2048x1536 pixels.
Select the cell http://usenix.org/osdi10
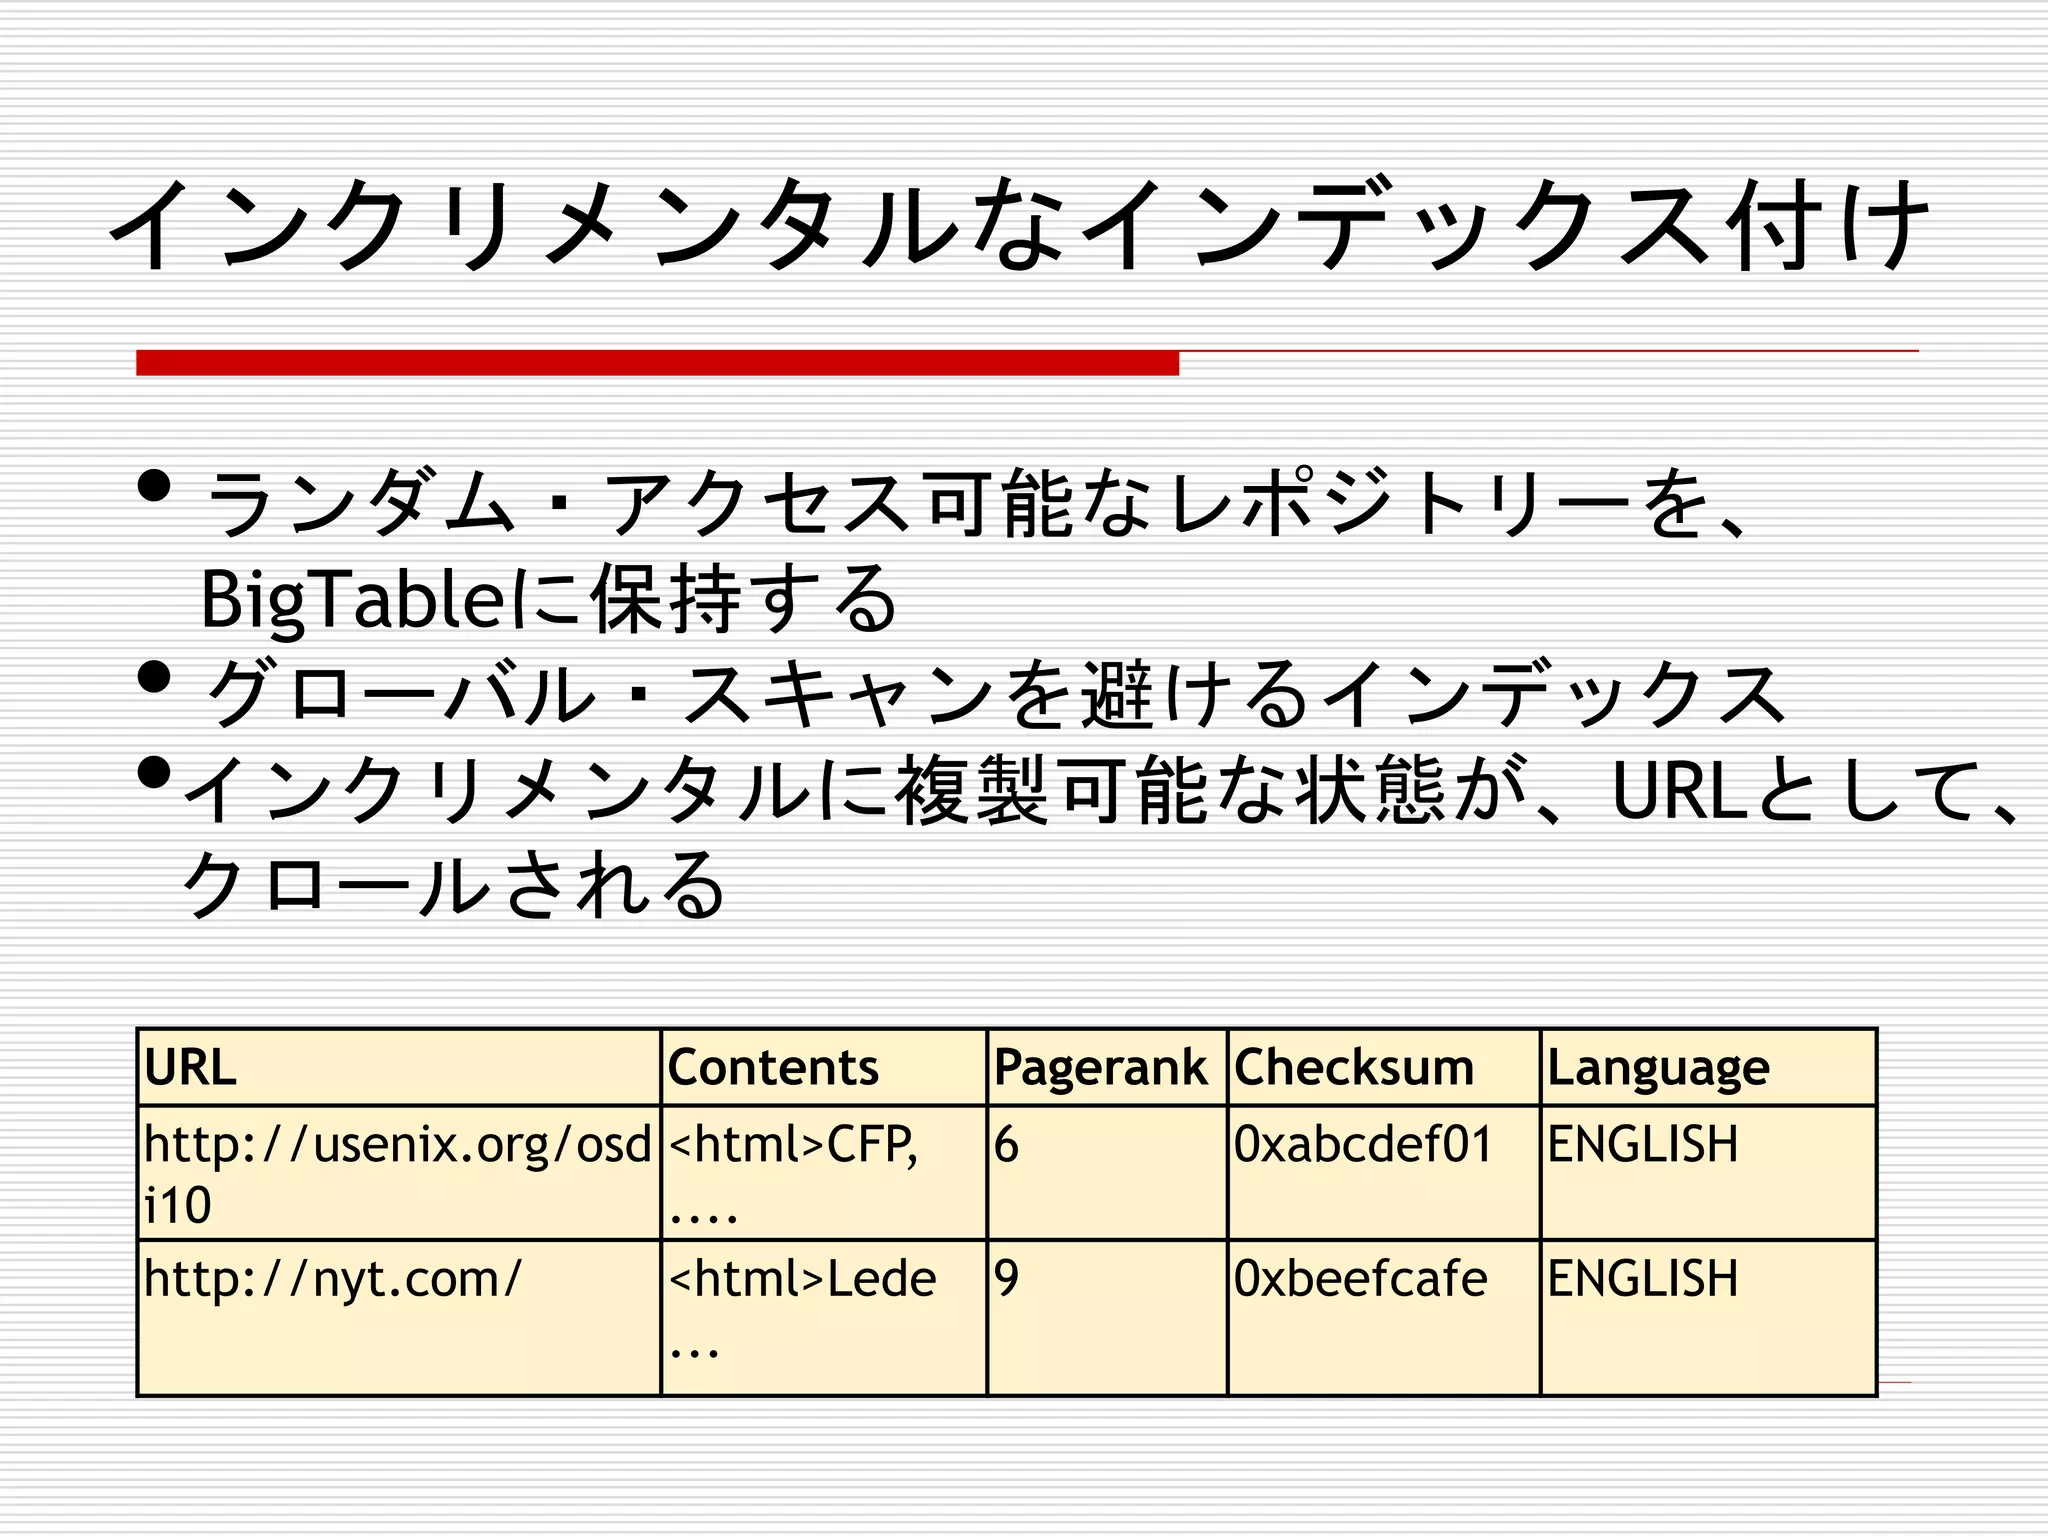pyautogui.click(x=399, y=1173)
